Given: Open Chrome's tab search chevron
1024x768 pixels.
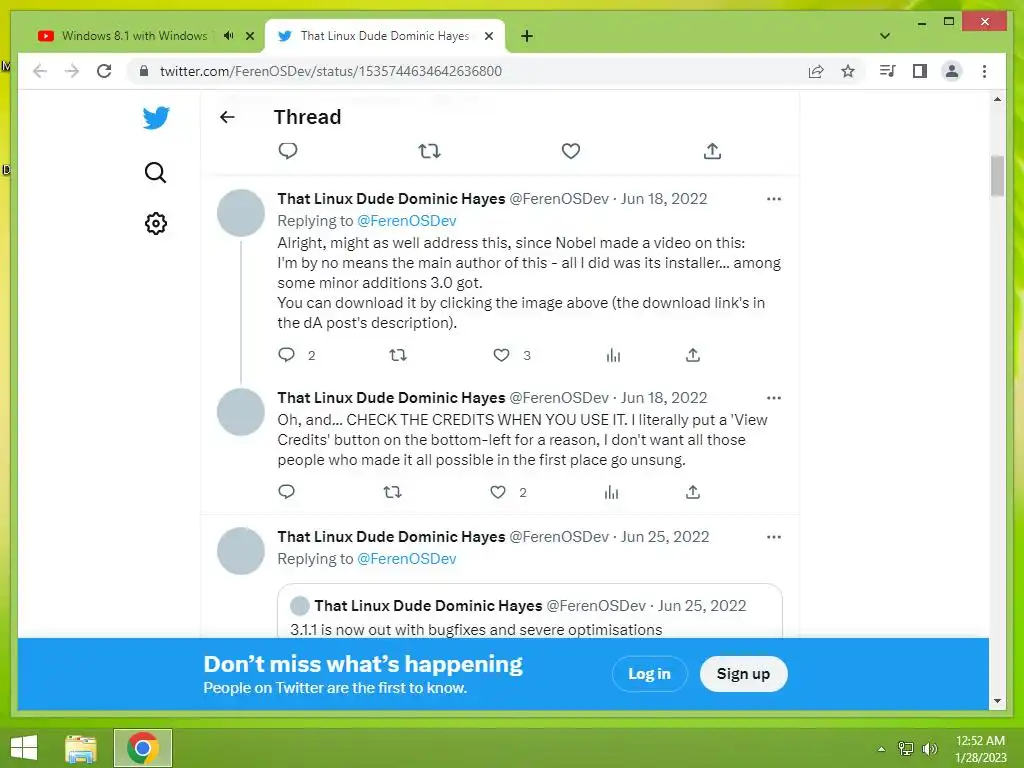Looking at the screenshot, I should coord(885,36).
